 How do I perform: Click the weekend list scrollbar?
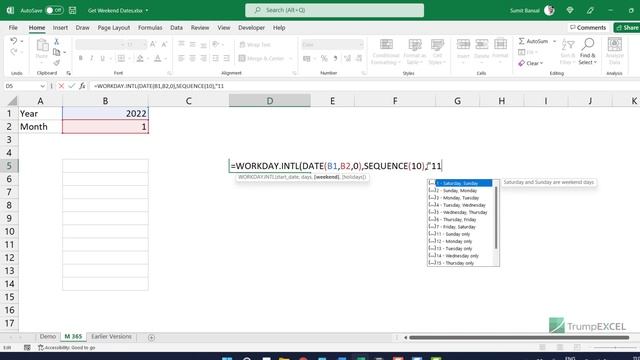pyautogui.click(x=496, y=217)
